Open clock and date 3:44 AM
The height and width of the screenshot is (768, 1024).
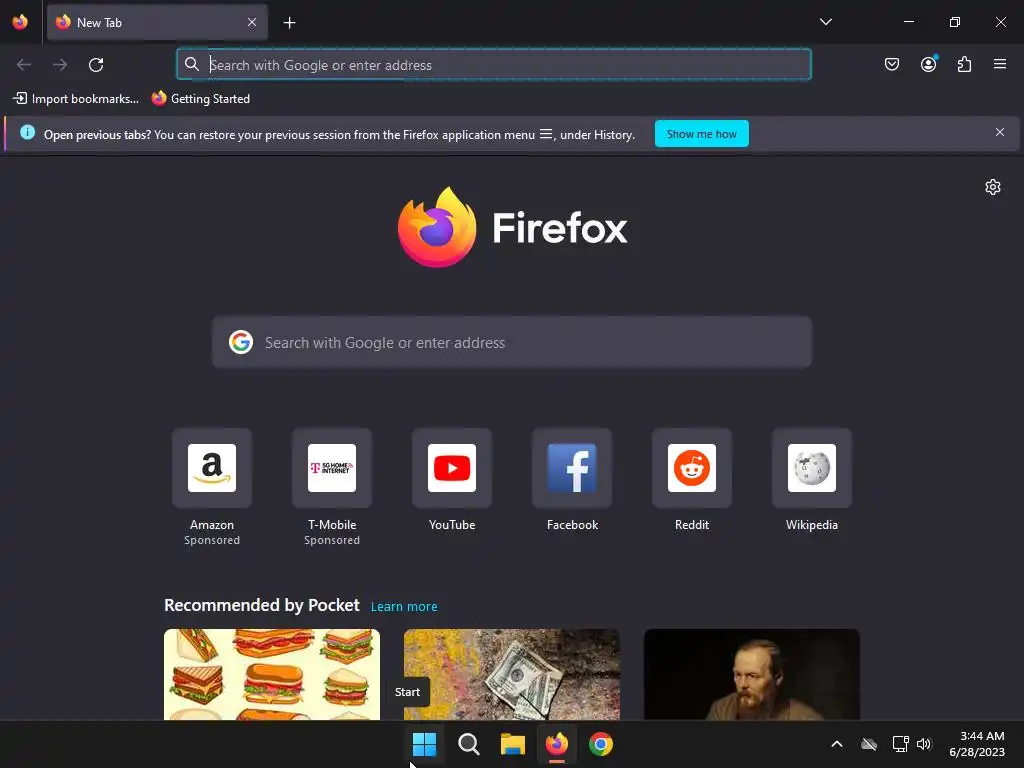pos(977,744)
